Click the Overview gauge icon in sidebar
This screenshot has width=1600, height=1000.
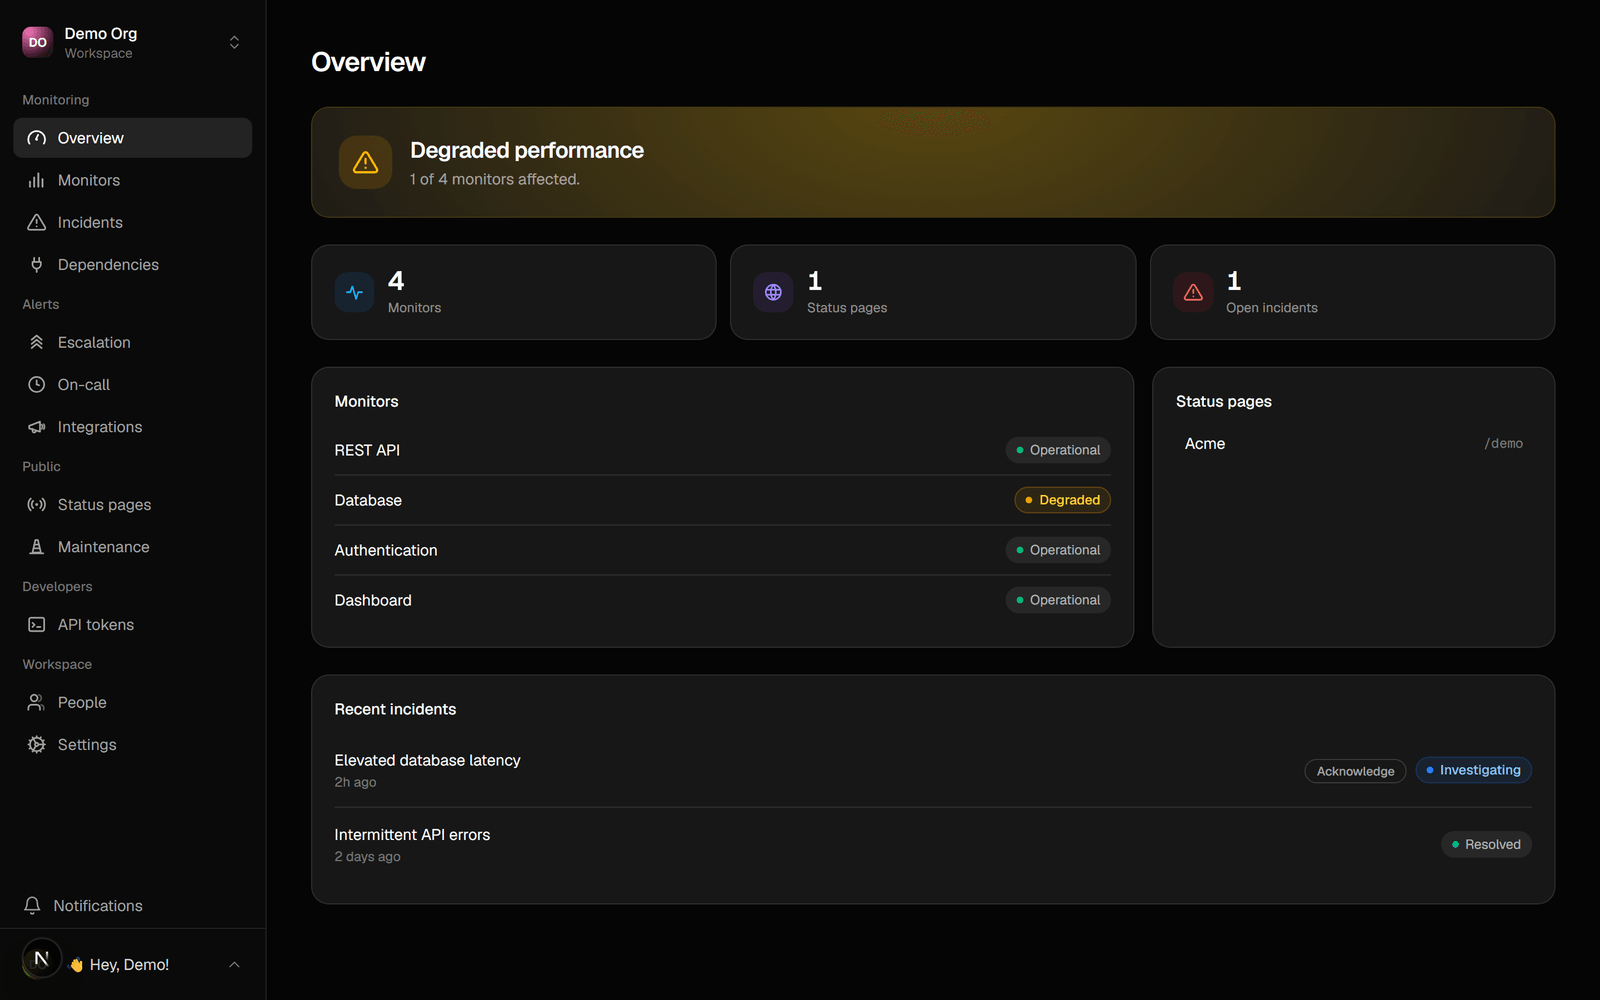point(37,138)
